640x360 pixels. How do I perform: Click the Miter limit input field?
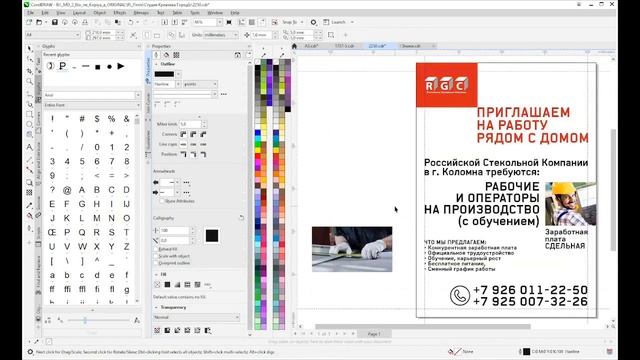click(x=190, y=124)
